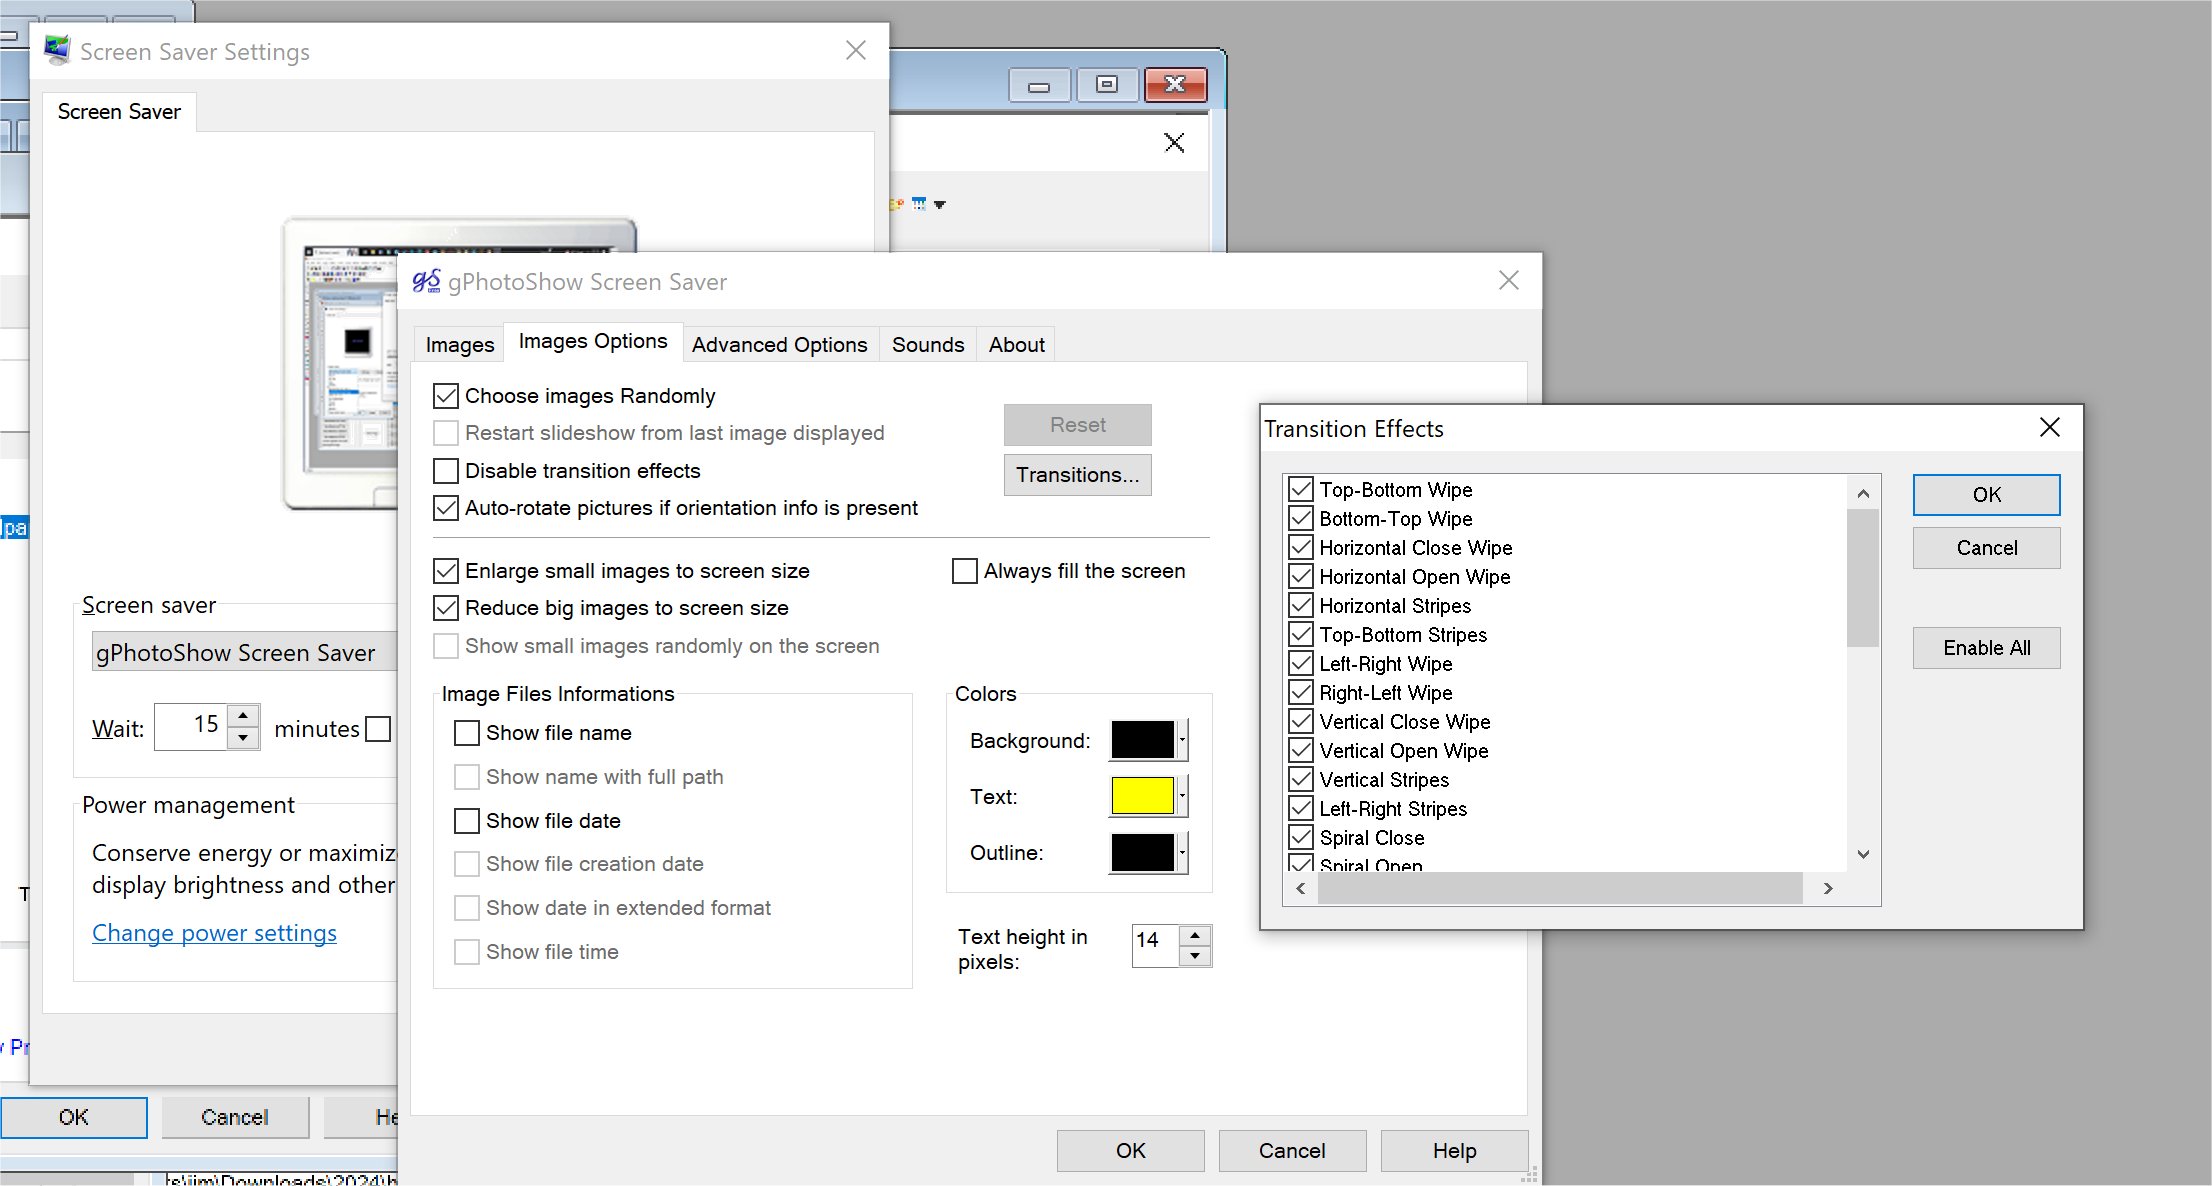Switch to the Advanced Options tab
The image size is (2212, 1186).
point(779,344)
